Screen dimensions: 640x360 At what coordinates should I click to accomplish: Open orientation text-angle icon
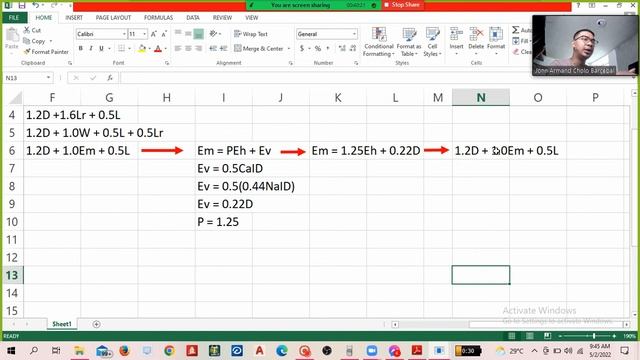[213, 34]
